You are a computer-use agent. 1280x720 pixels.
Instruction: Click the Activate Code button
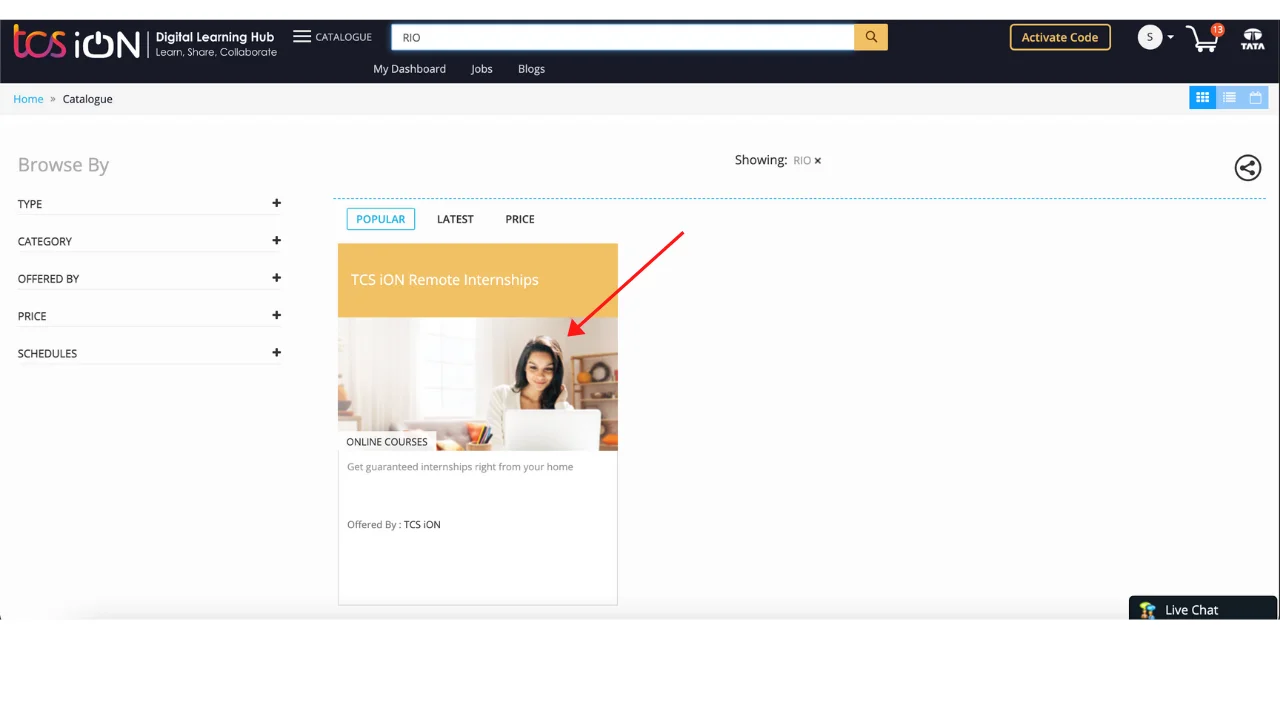pos(1059,37)
